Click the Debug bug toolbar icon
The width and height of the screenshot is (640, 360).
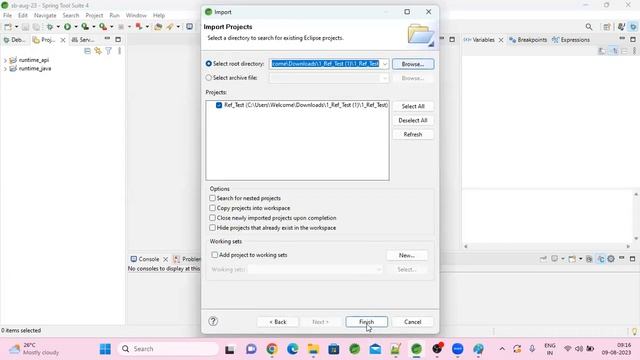point(50,27)
